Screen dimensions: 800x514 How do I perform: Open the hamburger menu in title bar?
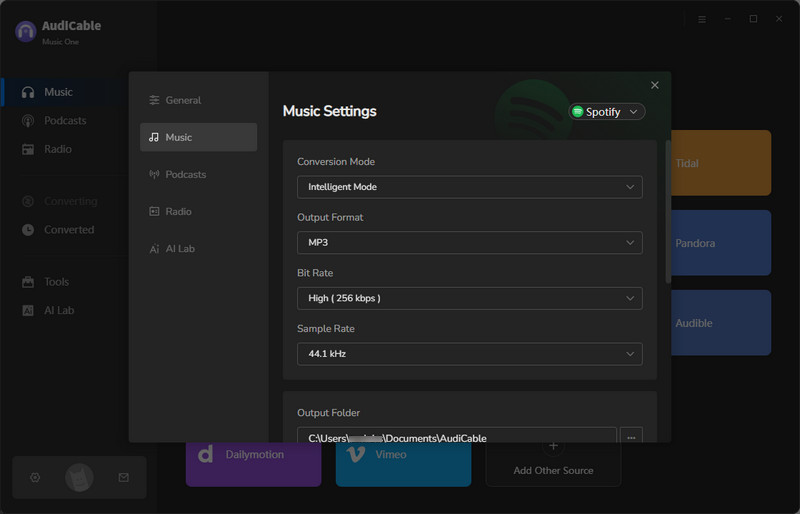(702, 19)
